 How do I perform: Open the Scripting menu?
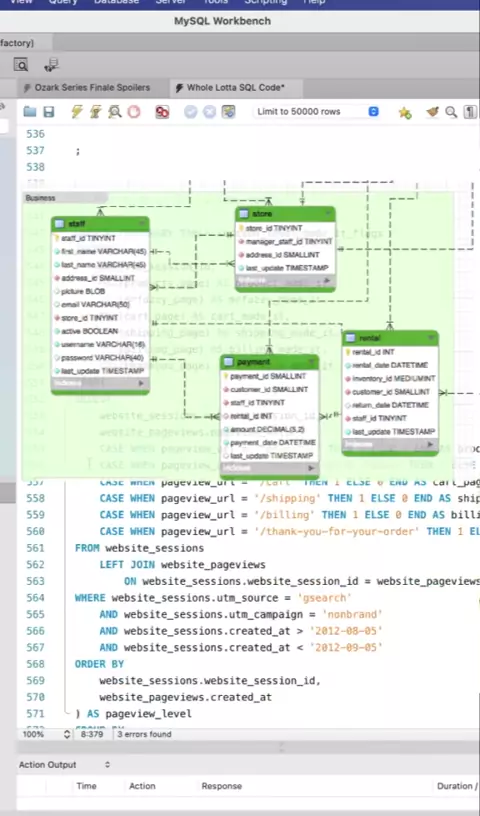pos(266,2)
